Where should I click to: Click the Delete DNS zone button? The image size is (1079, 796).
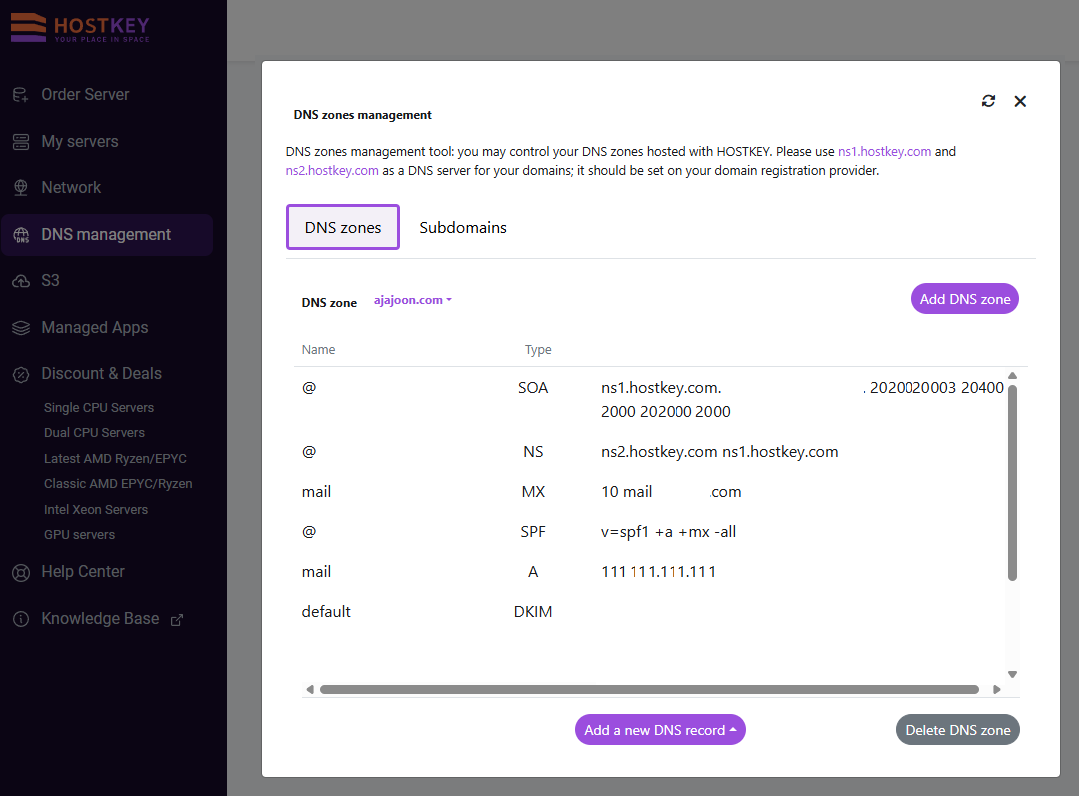958,730
